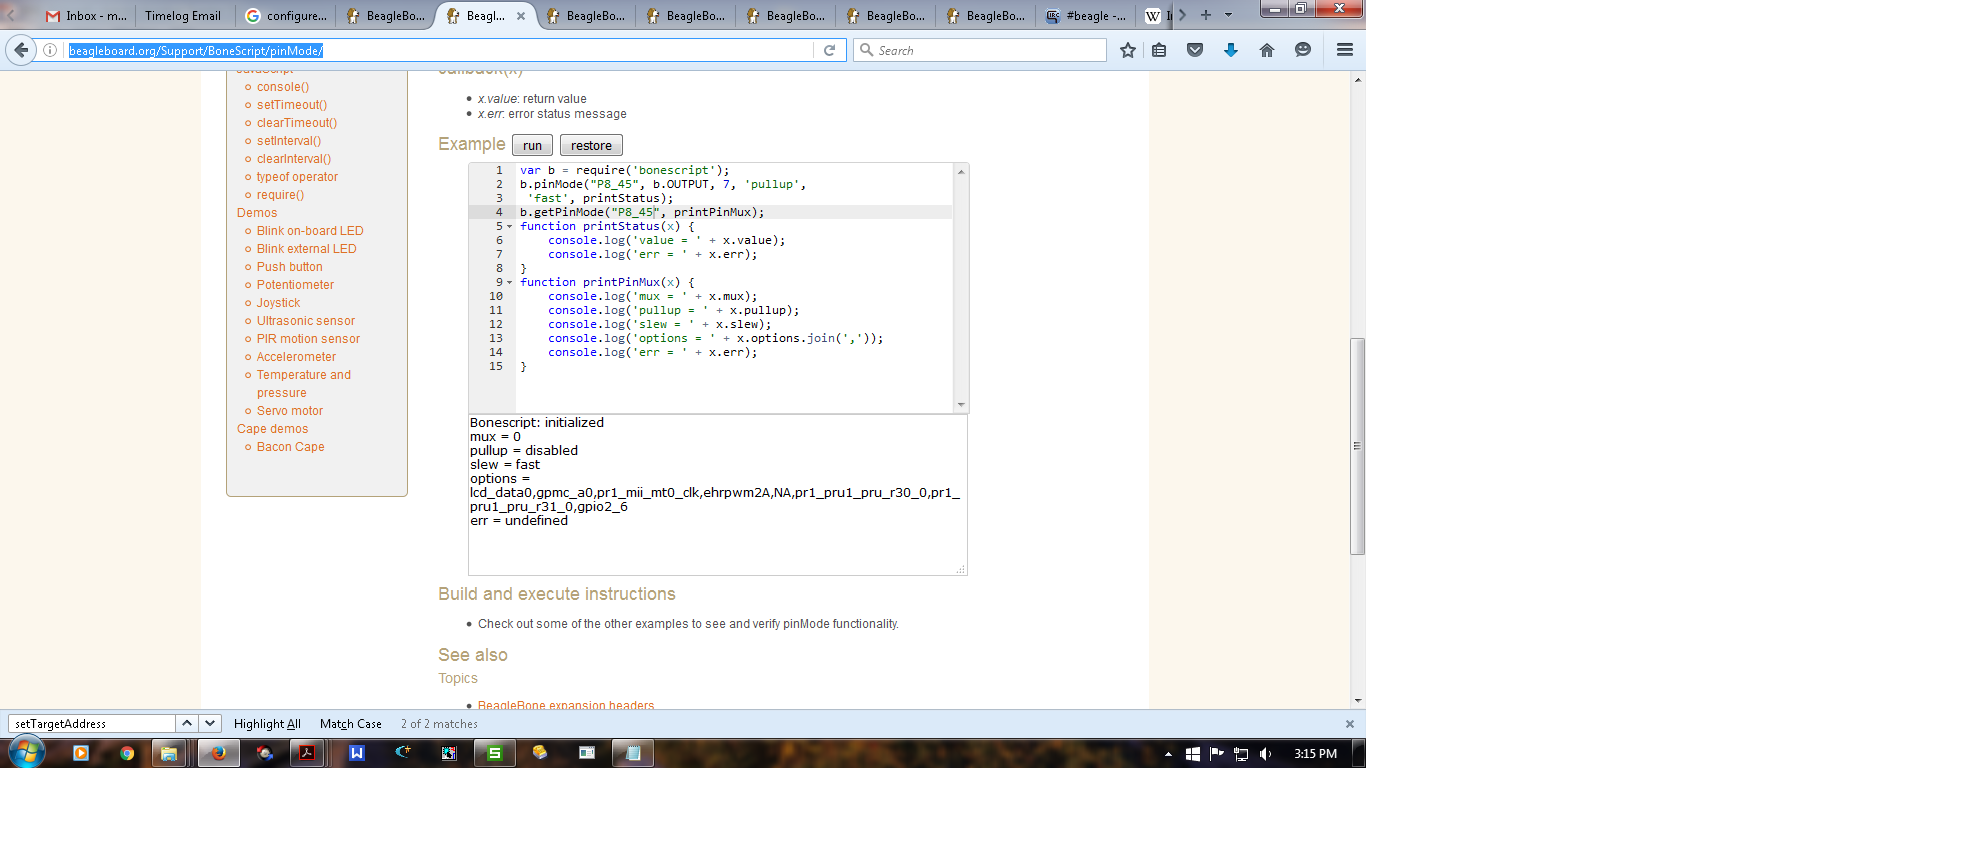Open the require() sidebar link
Screen dimensions: 1976x848
[x=280, y=195]
